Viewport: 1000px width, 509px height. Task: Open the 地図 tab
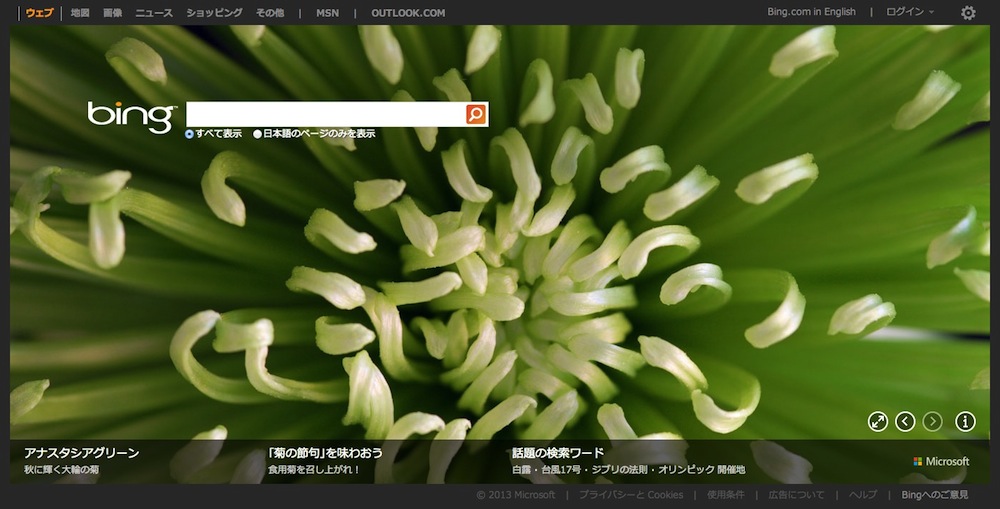[80, 13]
